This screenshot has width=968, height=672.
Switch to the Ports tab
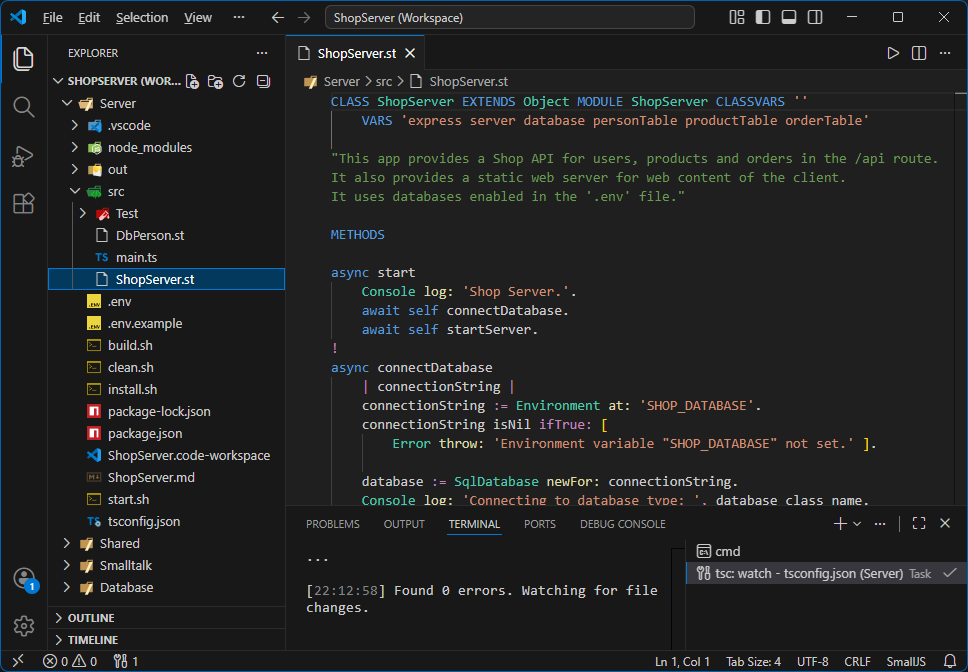[540, 524]
